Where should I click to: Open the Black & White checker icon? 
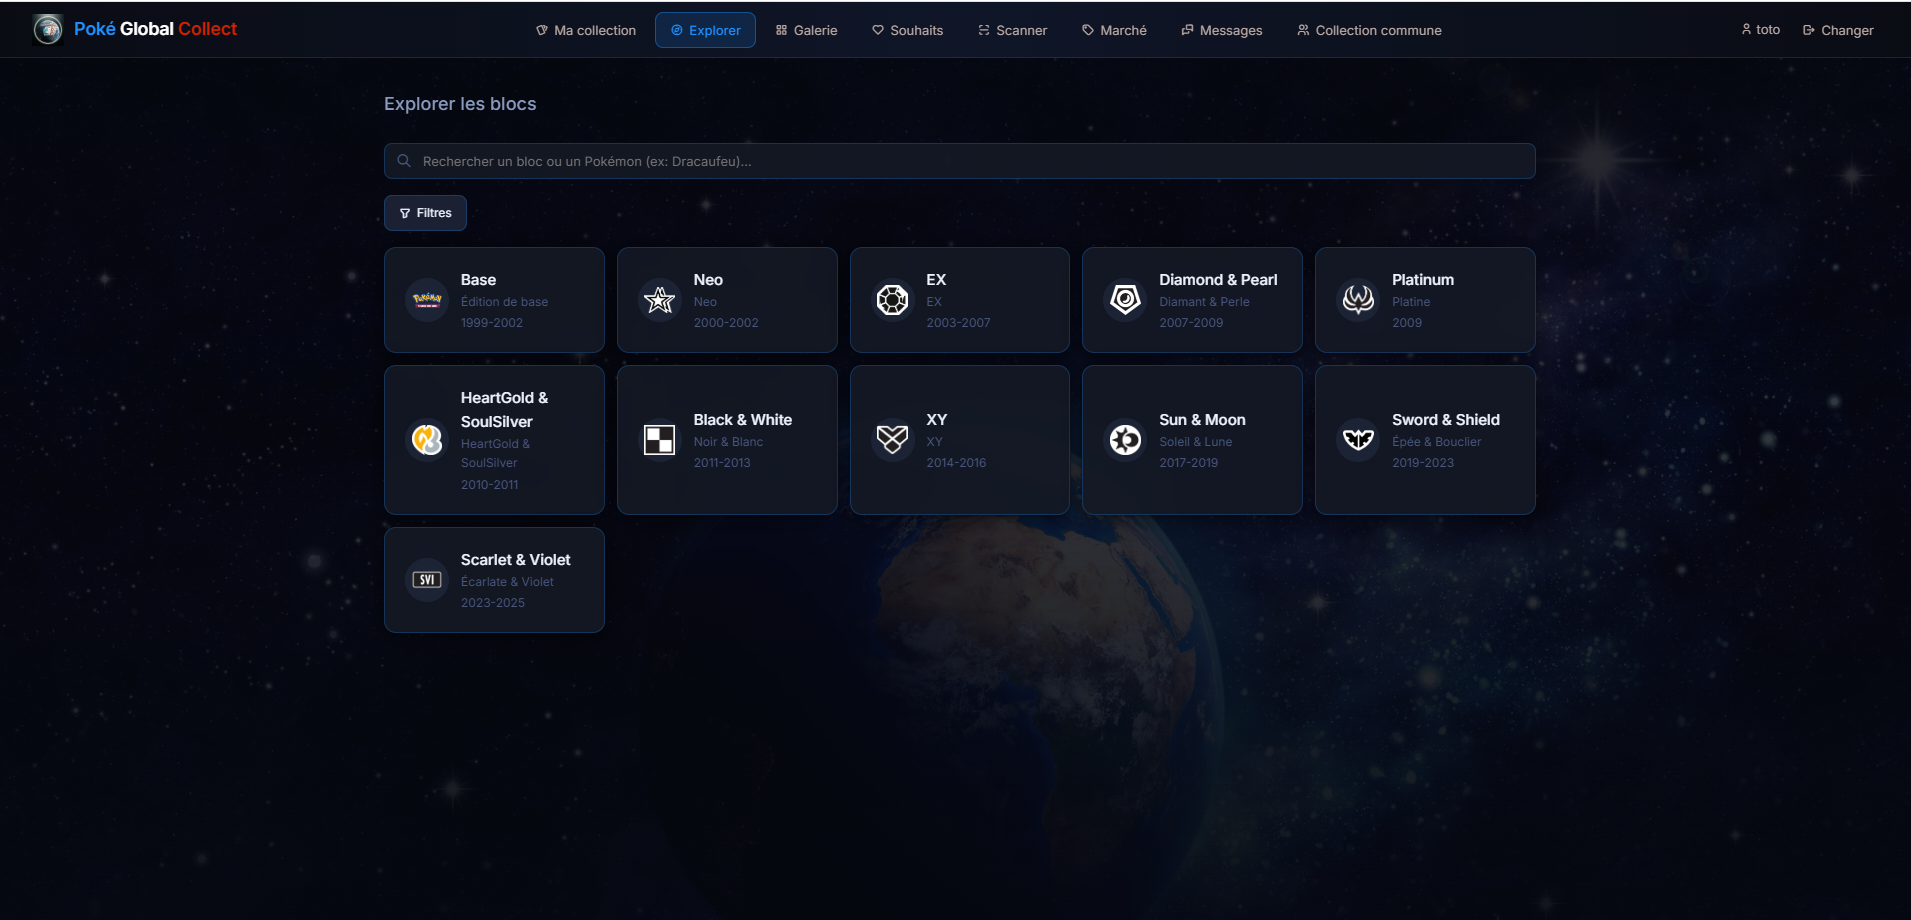point(660,440)
